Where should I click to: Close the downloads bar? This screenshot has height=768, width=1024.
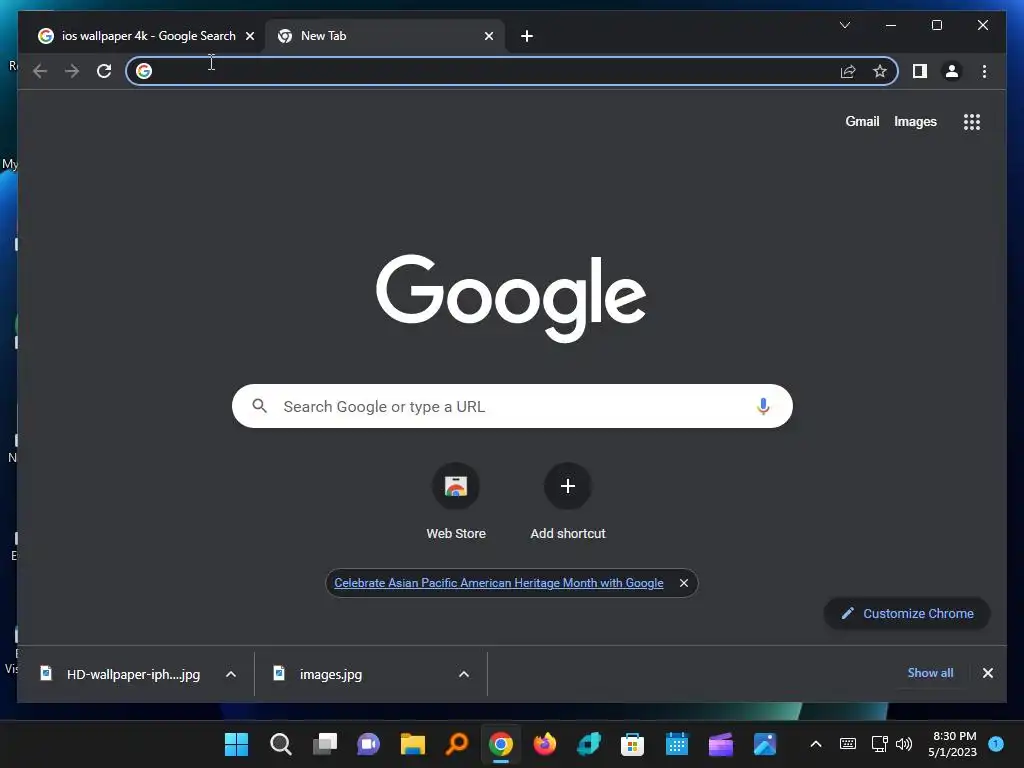coord(987,673)
